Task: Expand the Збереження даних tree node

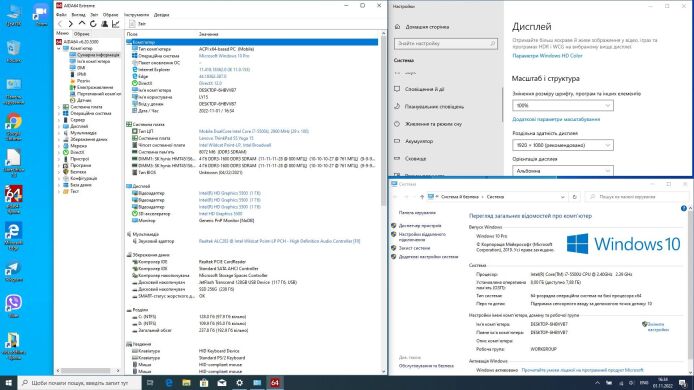Action: [59, 139]
